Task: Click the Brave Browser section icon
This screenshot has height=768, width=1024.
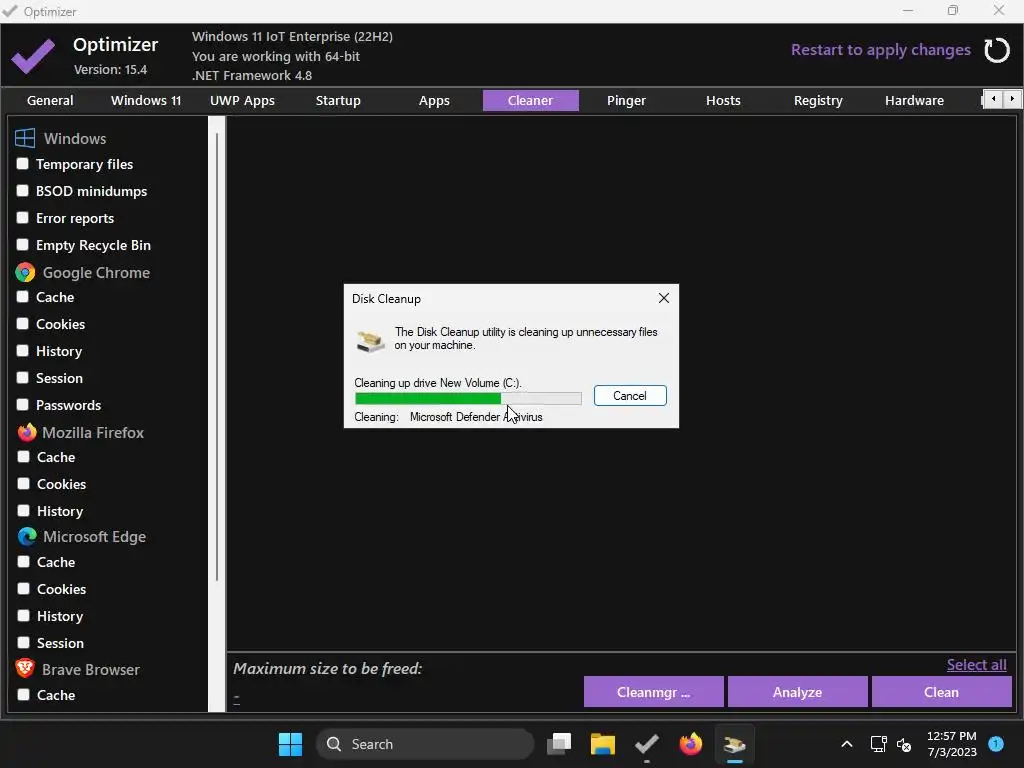Action: [25, 668]
